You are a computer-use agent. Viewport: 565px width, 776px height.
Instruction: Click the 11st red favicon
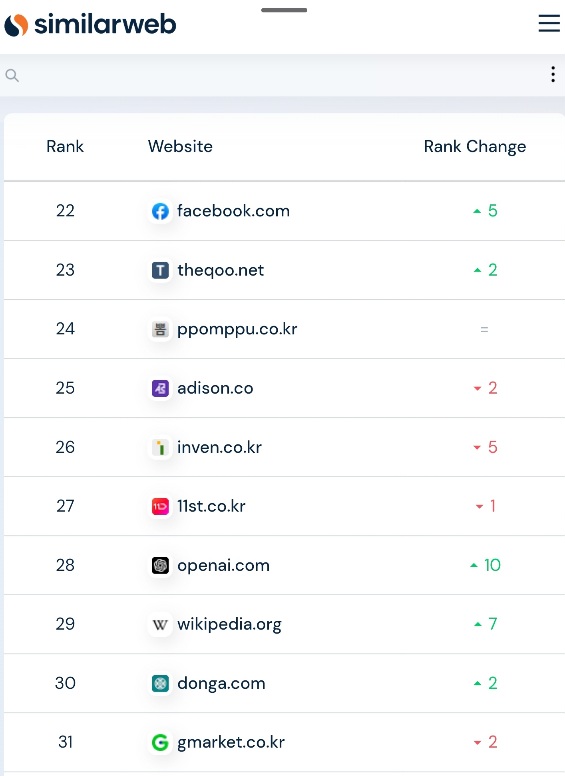coord(160,506)
